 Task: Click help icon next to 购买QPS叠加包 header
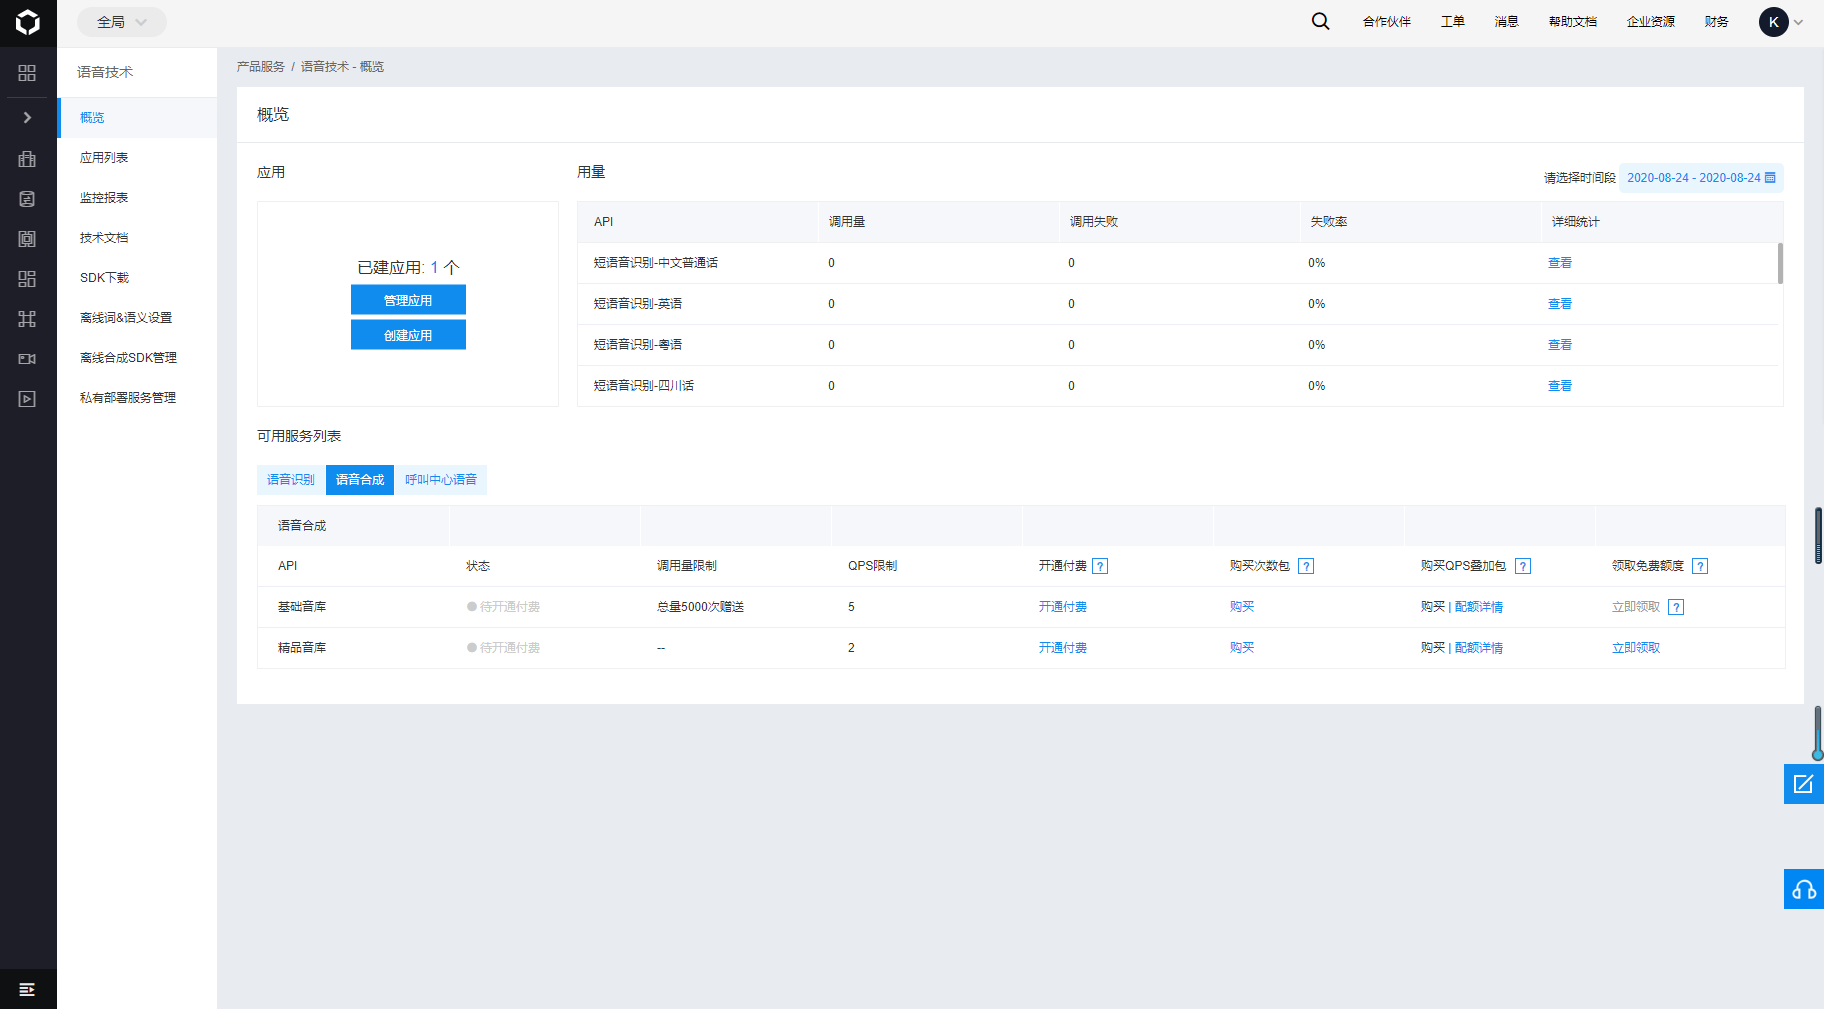click(x=1523, y=566)
